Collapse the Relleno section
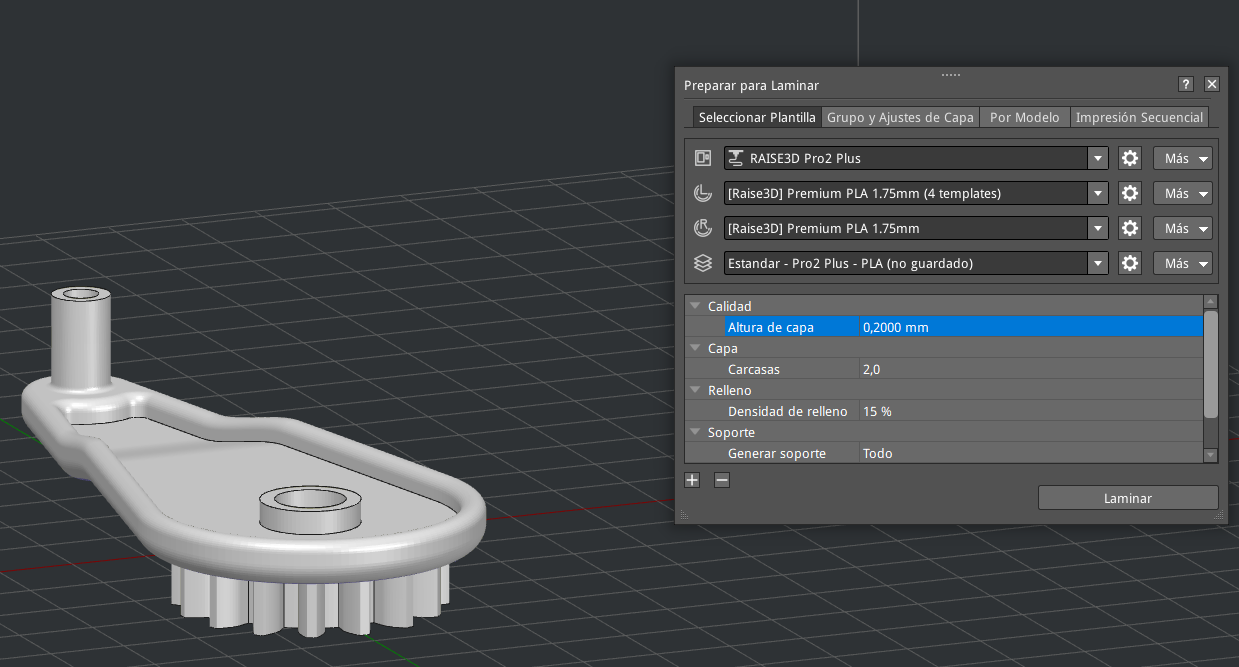The image size is (1239, 667). pyautogui.click(x=695, y=390)
